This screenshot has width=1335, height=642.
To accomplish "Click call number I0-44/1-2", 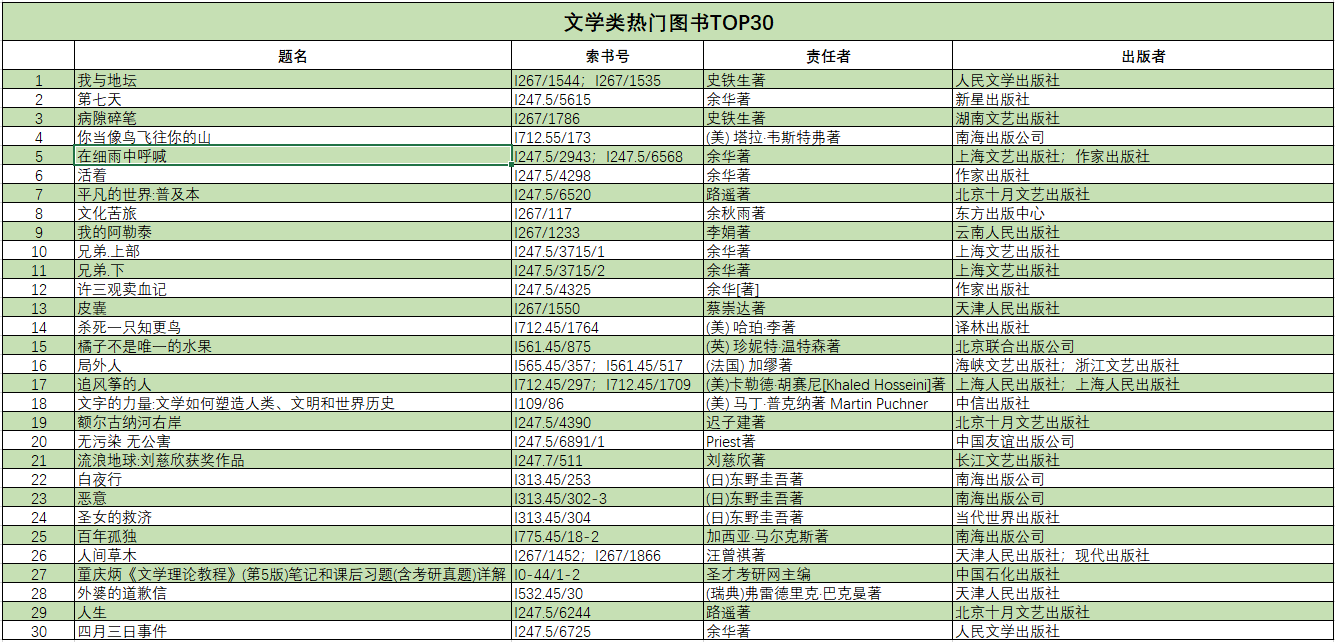I will pos(607,575).
